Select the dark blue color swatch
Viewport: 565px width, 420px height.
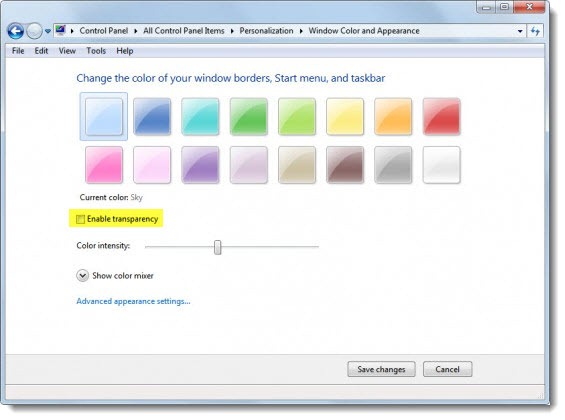(x=152, y=116)
